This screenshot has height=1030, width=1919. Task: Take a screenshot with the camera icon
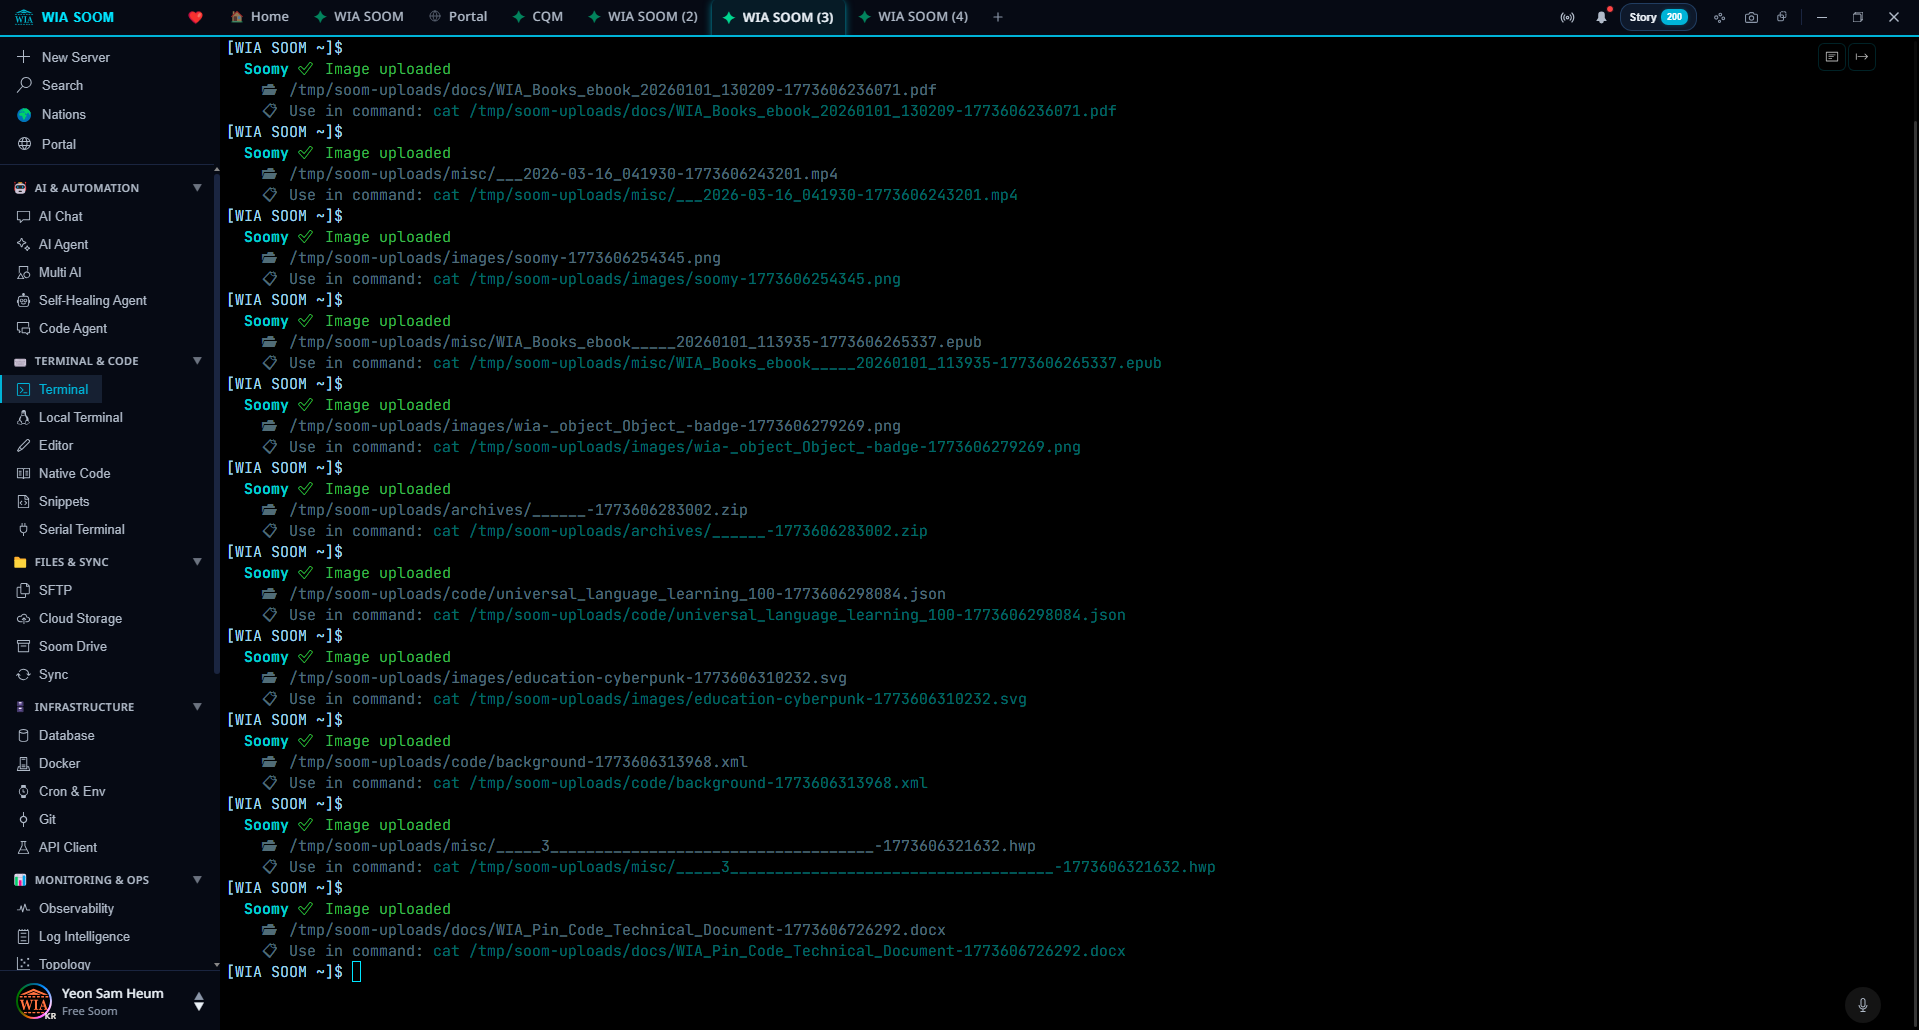pyautogui.click(x=1751, y=17)
